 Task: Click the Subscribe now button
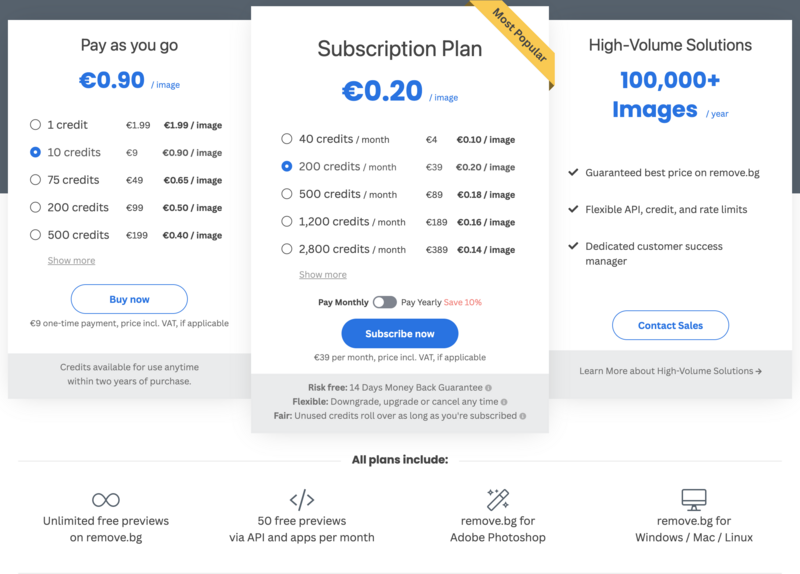click(400, 333)
